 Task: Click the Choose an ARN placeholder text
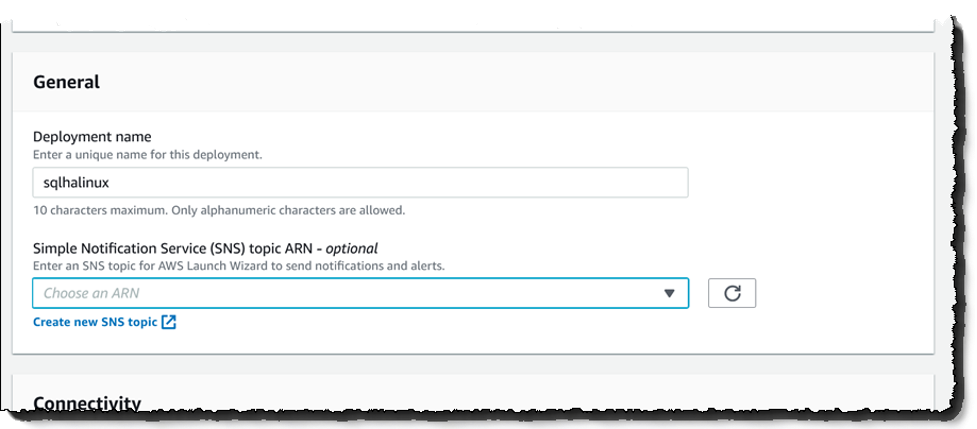pyautogui.click(x=91, y=293)
